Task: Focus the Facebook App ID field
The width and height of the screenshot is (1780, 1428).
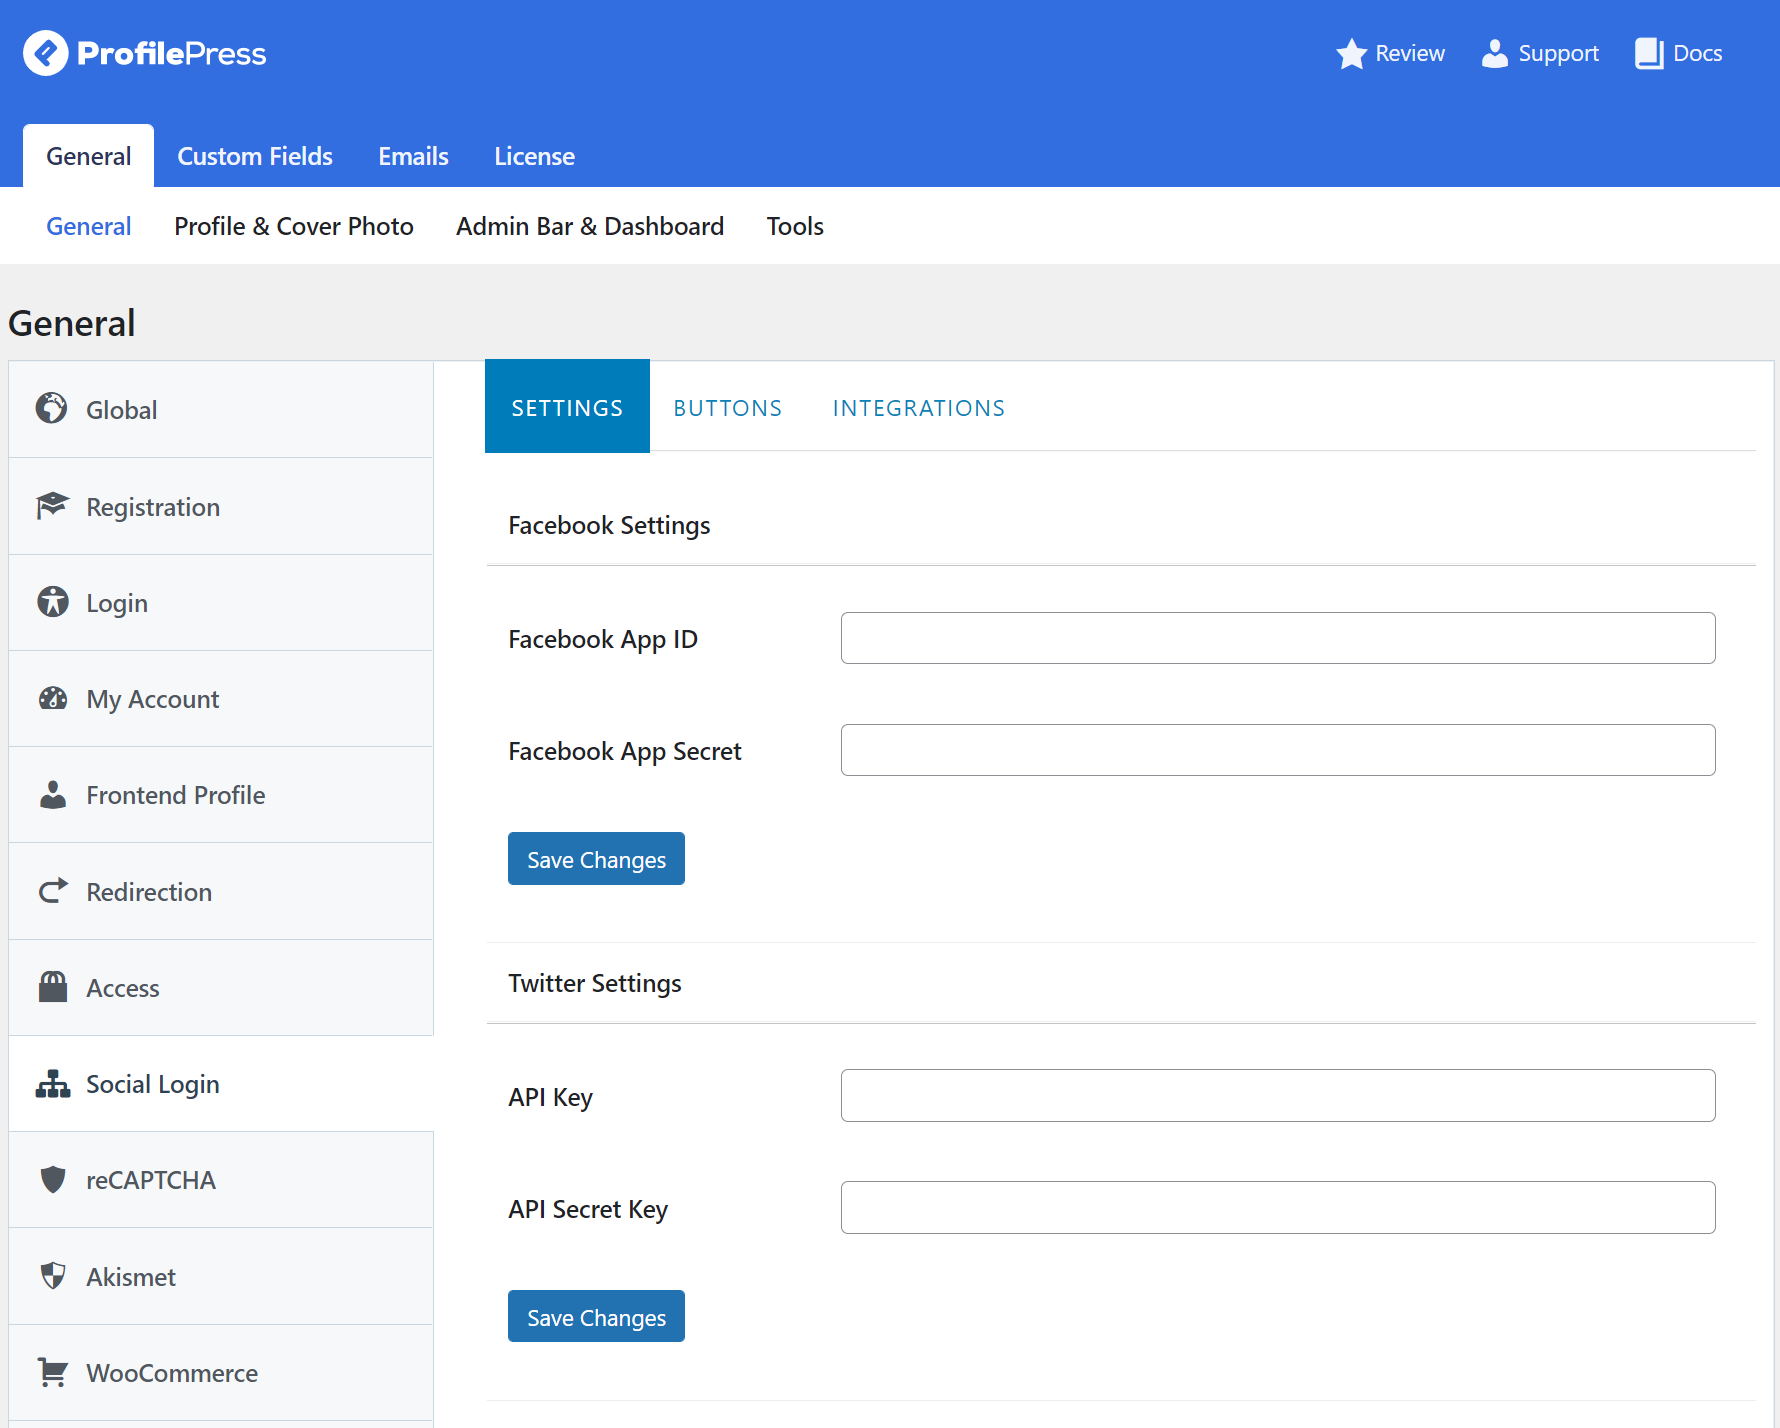Action: point(1278,638)
